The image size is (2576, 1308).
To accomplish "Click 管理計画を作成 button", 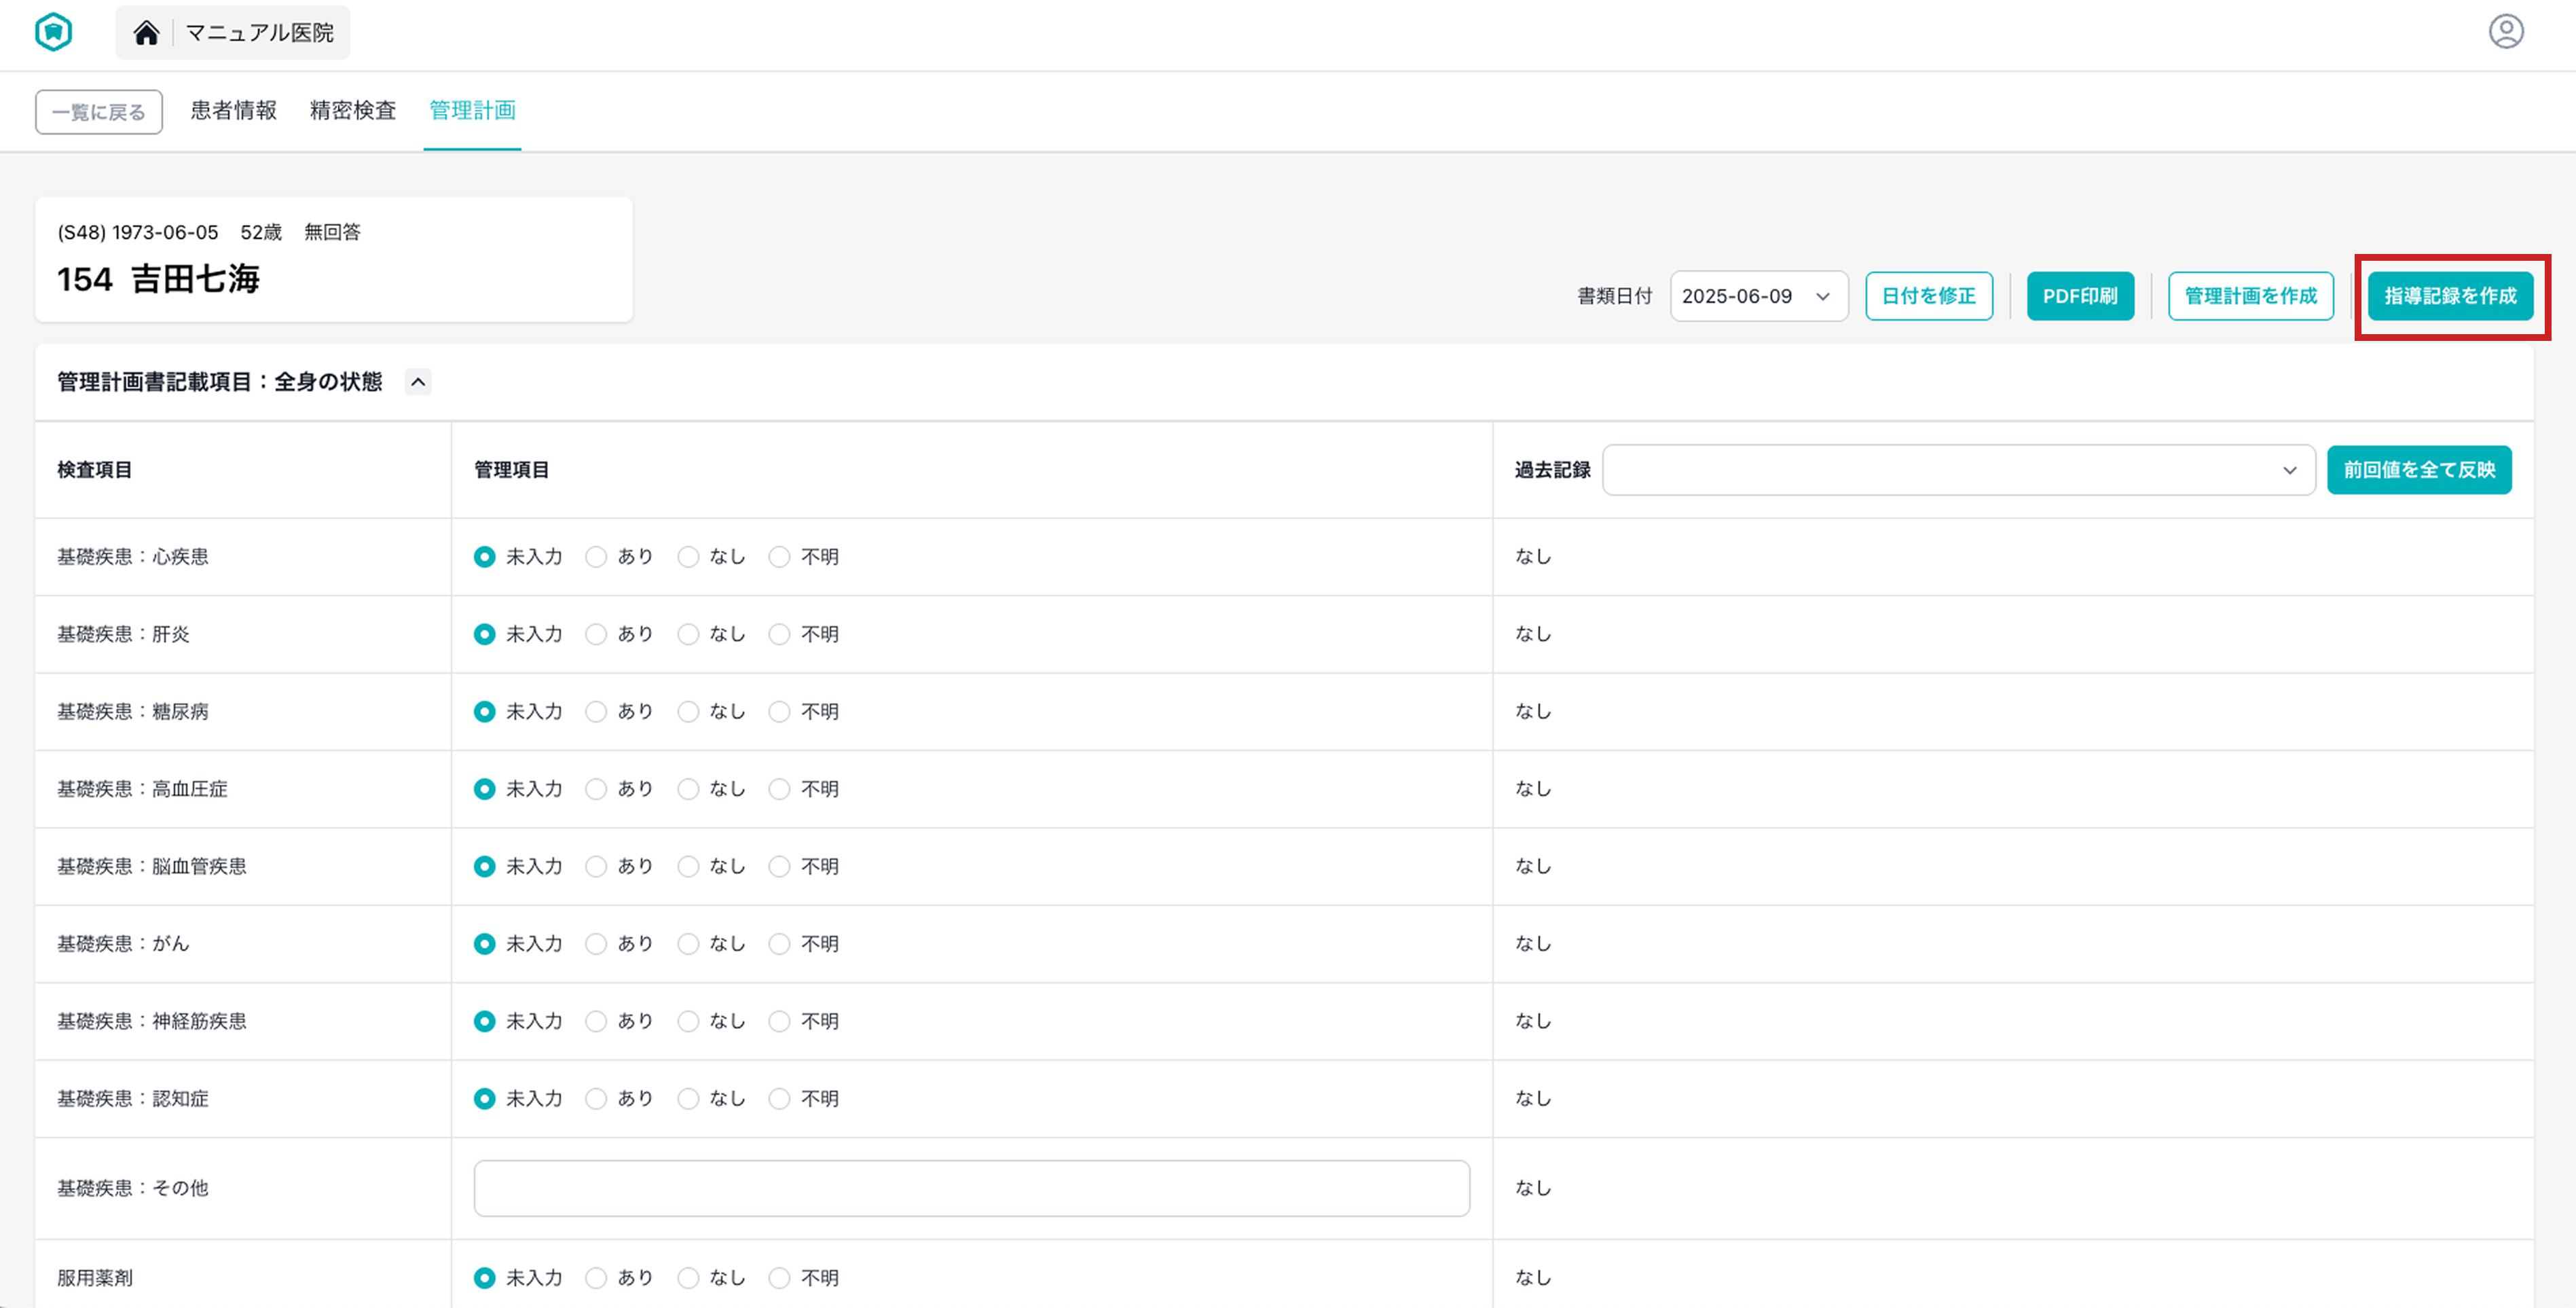I will click(2251, 296).
